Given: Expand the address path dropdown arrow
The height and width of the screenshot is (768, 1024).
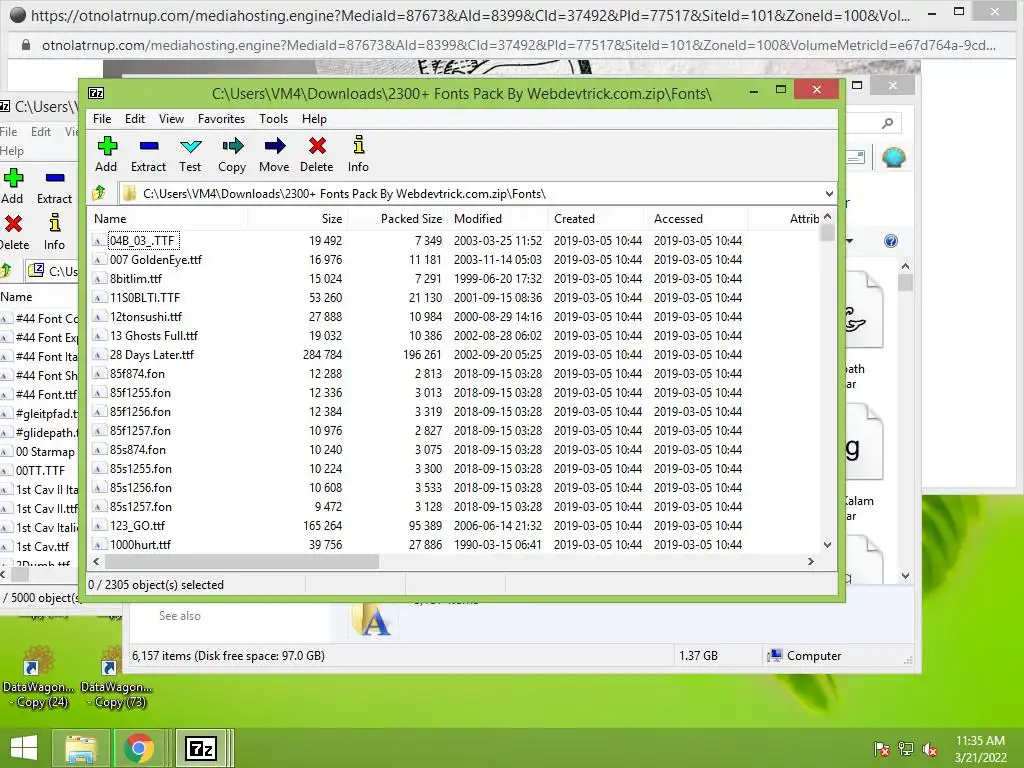Looking at the screenshot, I should pyautogui.click(x=829, y=194).
